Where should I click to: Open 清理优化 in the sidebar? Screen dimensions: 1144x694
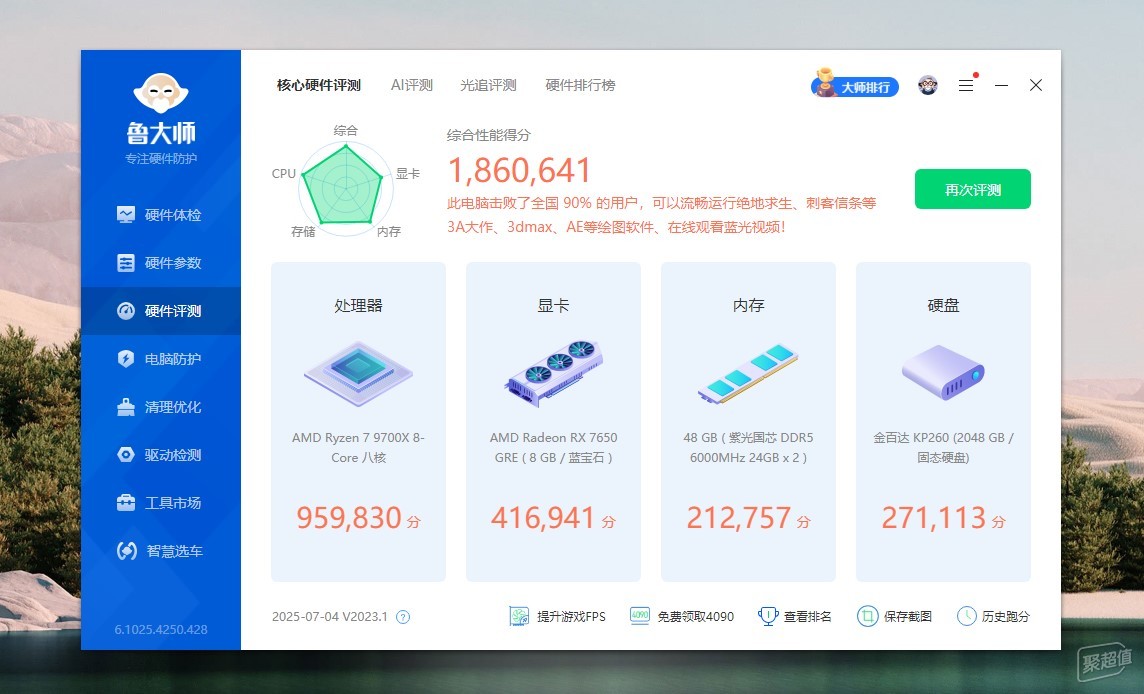coord(161,407)
